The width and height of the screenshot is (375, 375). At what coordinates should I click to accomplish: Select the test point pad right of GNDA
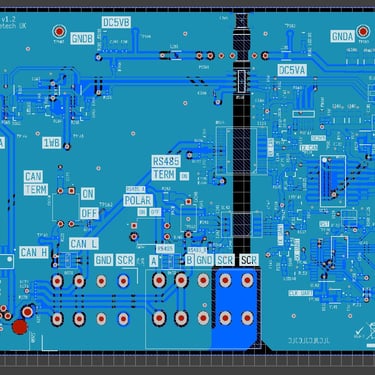point(363,31)
